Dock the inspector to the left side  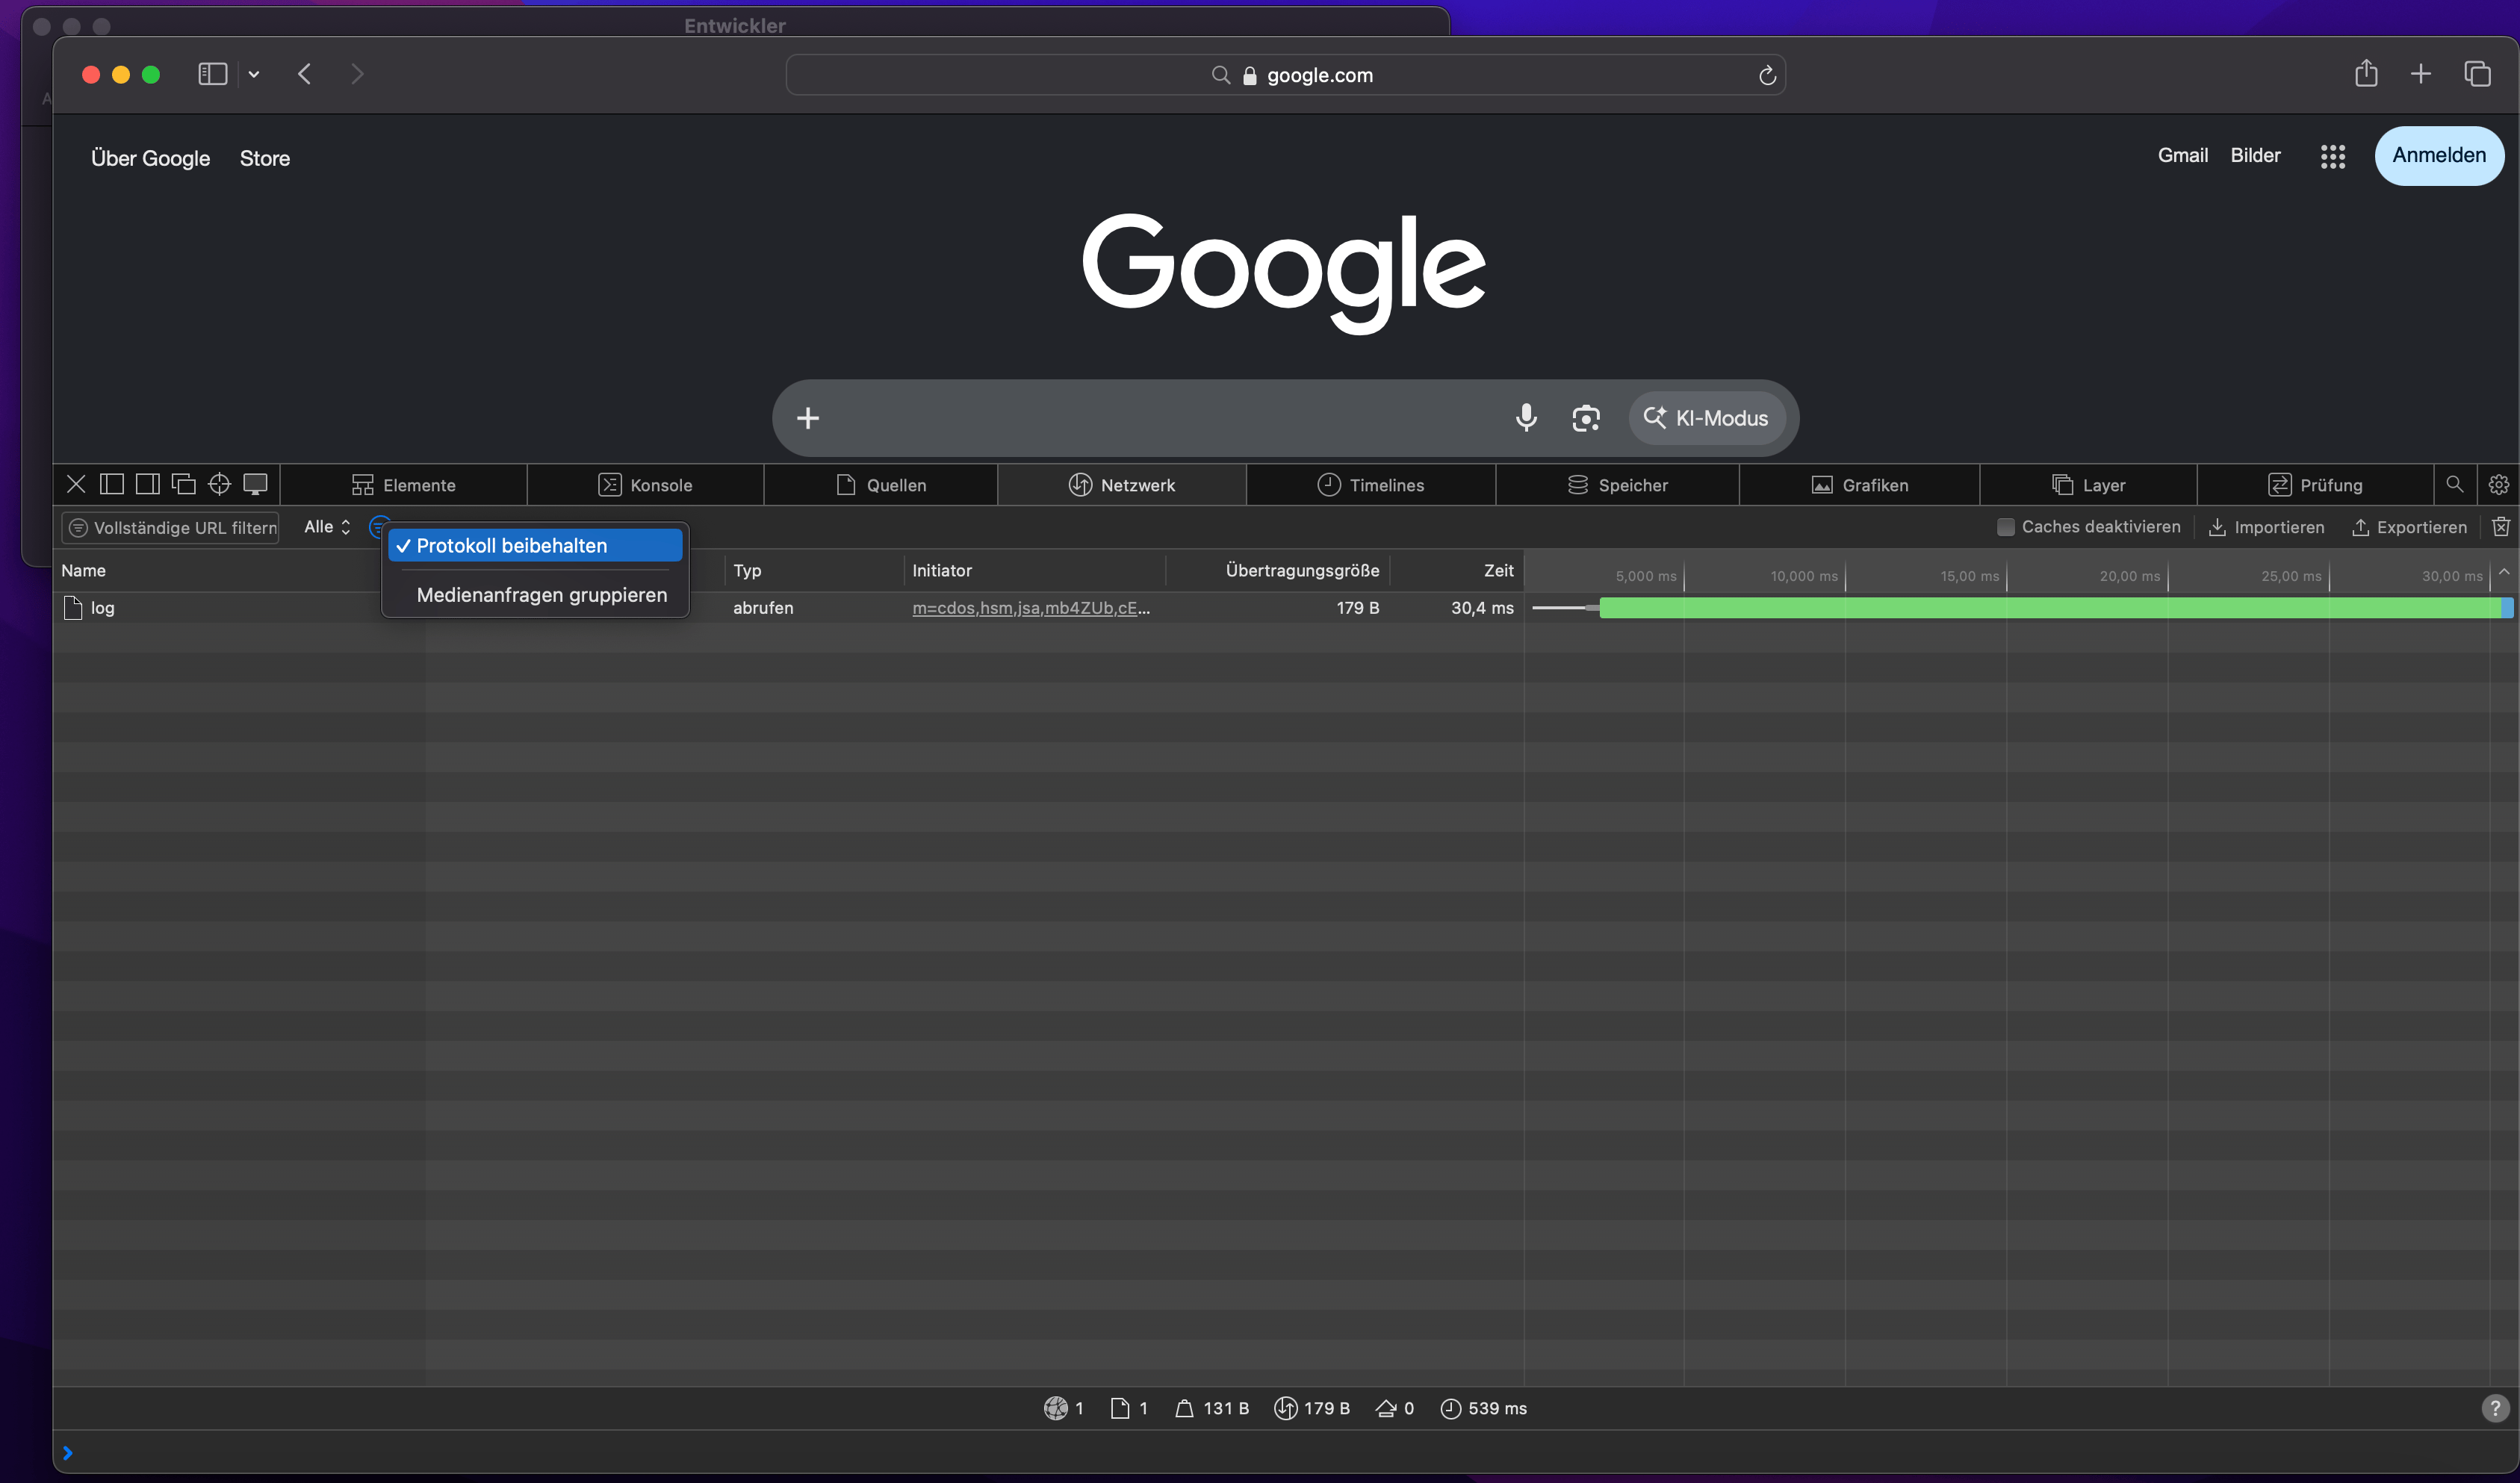coord(112,485)
